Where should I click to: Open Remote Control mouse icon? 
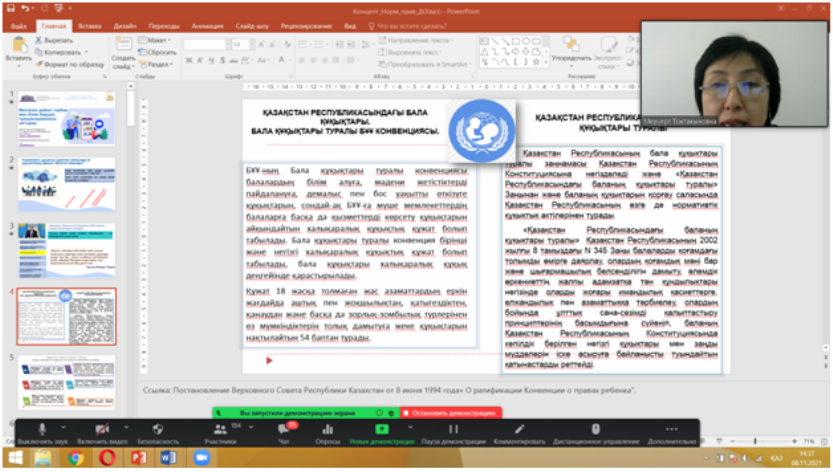[x=596, y=428]
